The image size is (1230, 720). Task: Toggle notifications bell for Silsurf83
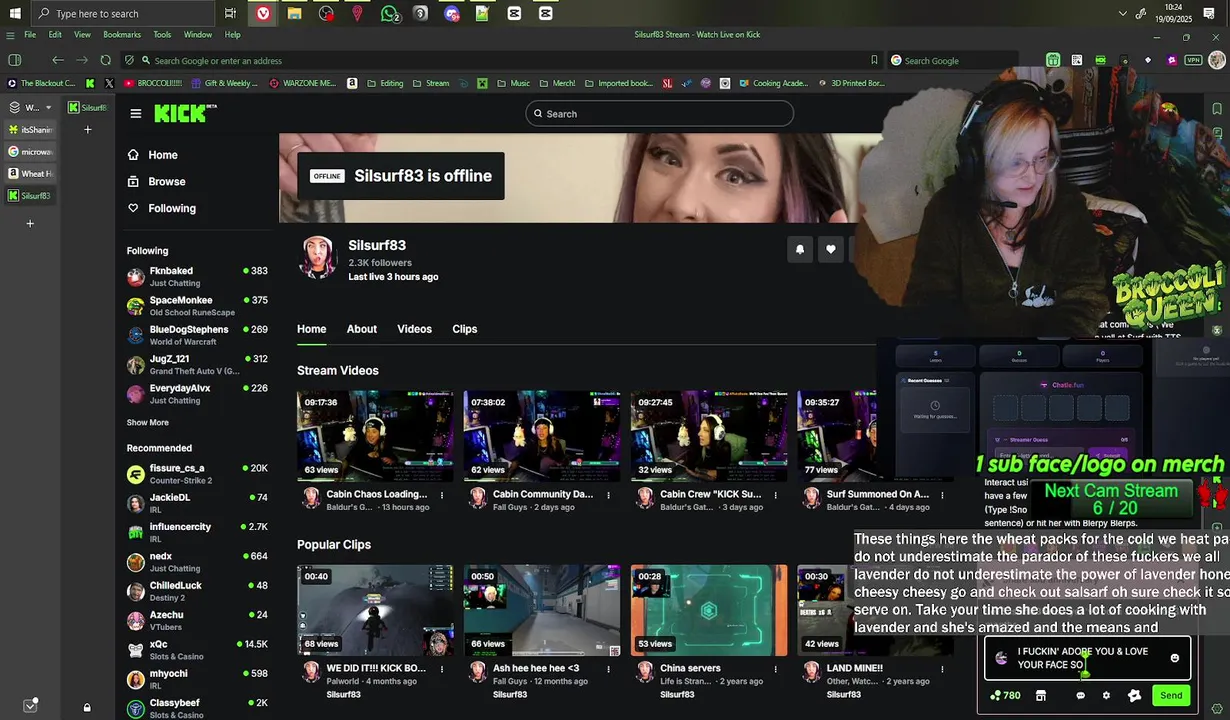pos(799,249)
